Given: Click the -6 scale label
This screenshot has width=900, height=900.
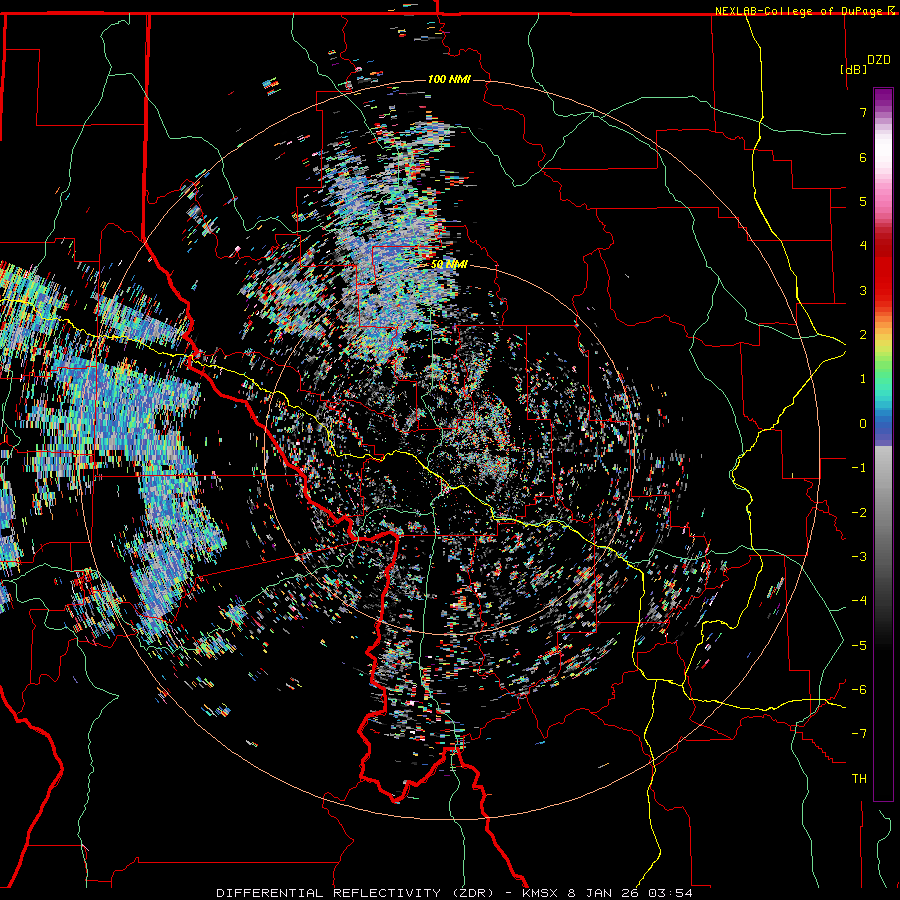Looking at the screenshot, I should click(859, 690).
